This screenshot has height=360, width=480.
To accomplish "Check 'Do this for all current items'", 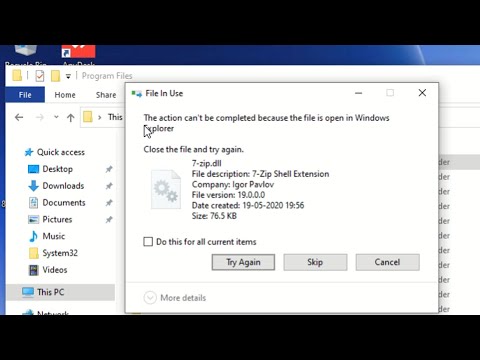I will 148,242.
